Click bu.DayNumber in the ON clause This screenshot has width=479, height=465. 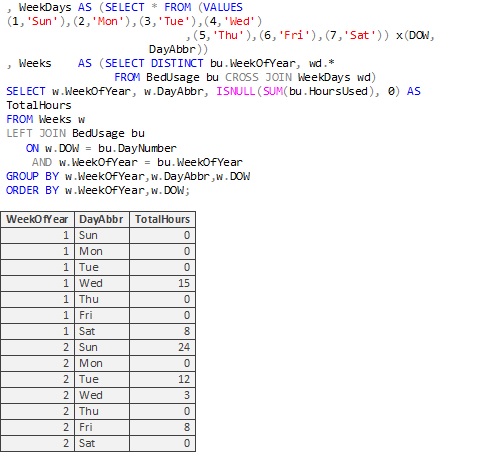coord(137,148)
